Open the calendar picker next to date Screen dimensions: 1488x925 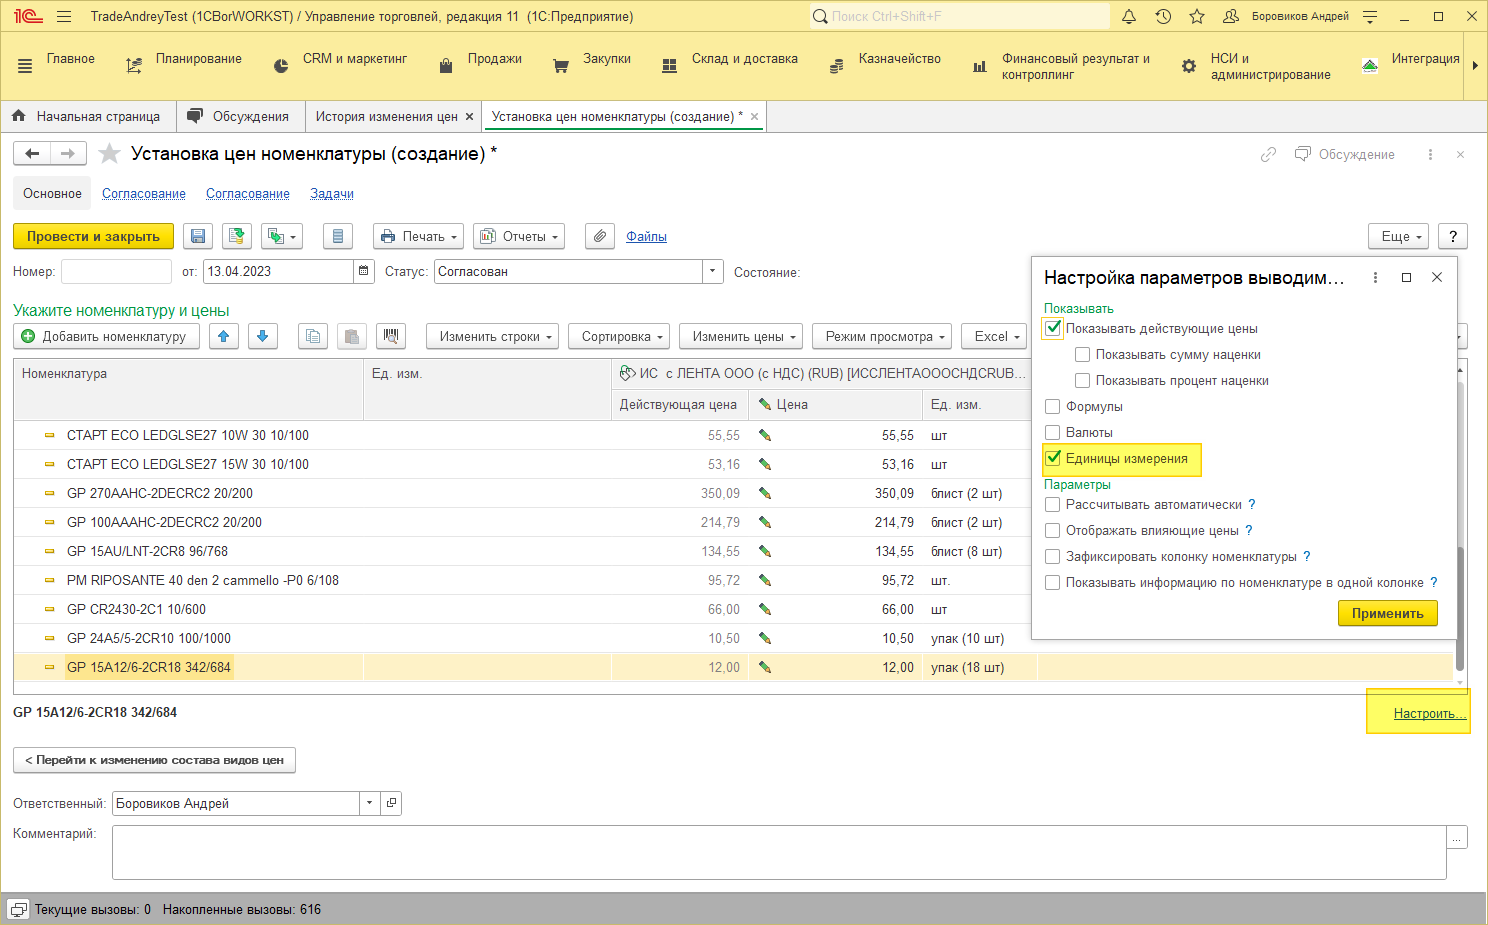click(365, 271)
